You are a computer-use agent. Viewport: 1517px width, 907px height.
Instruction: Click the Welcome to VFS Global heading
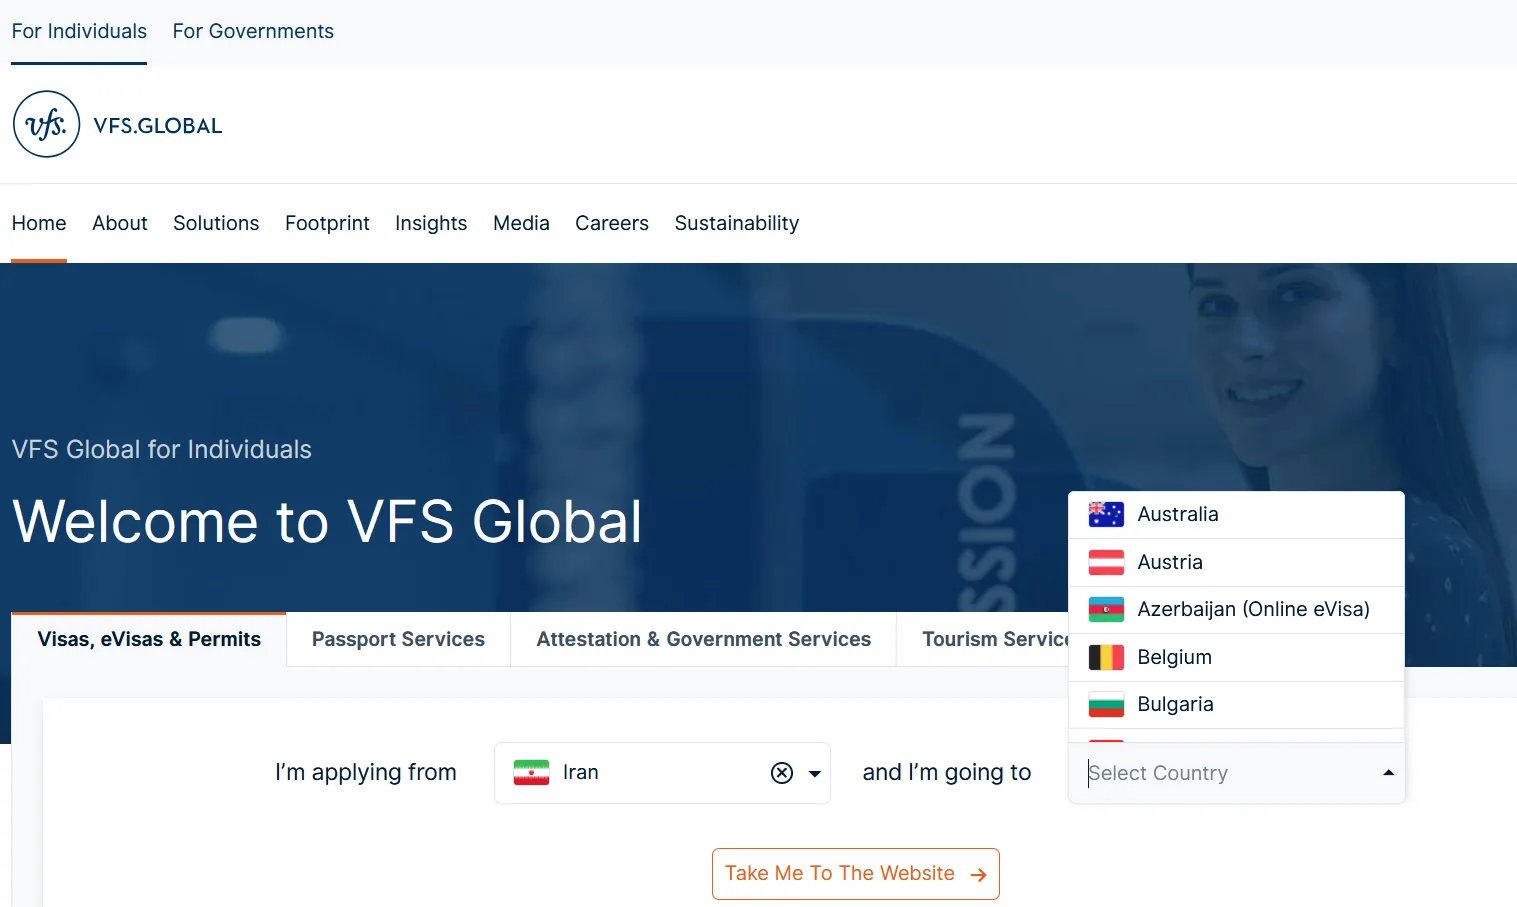327,522
